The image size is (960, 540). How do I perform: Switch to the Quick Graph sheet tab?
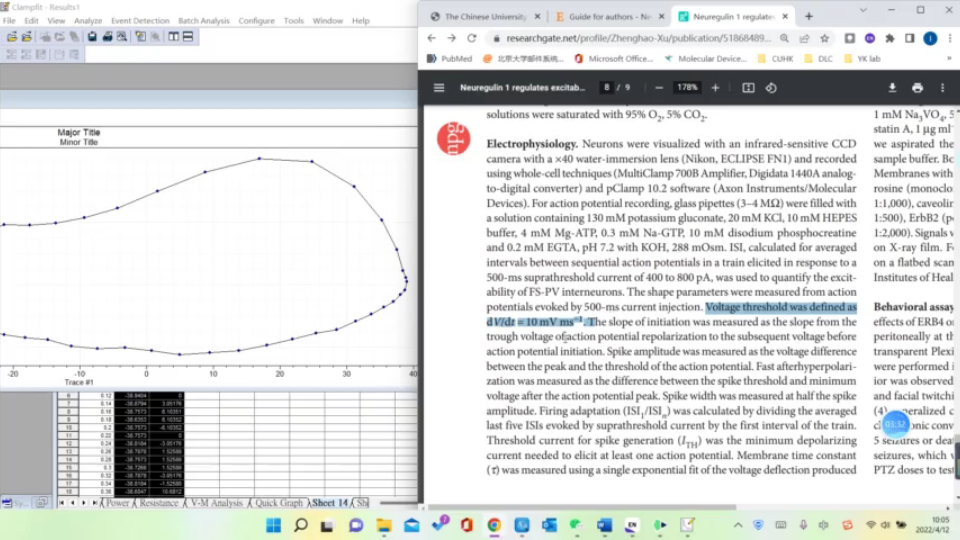[278, 503]
